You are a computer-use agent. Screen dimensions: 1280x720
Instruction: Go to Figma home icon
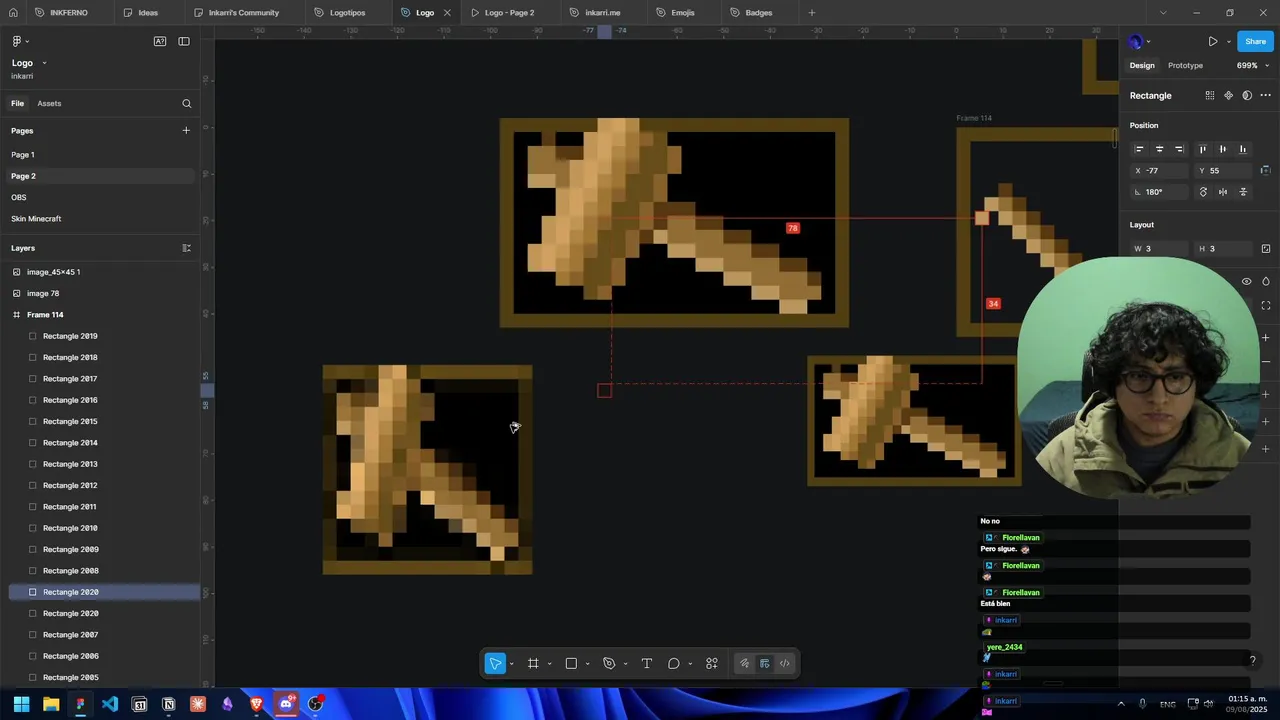(13, 13)
